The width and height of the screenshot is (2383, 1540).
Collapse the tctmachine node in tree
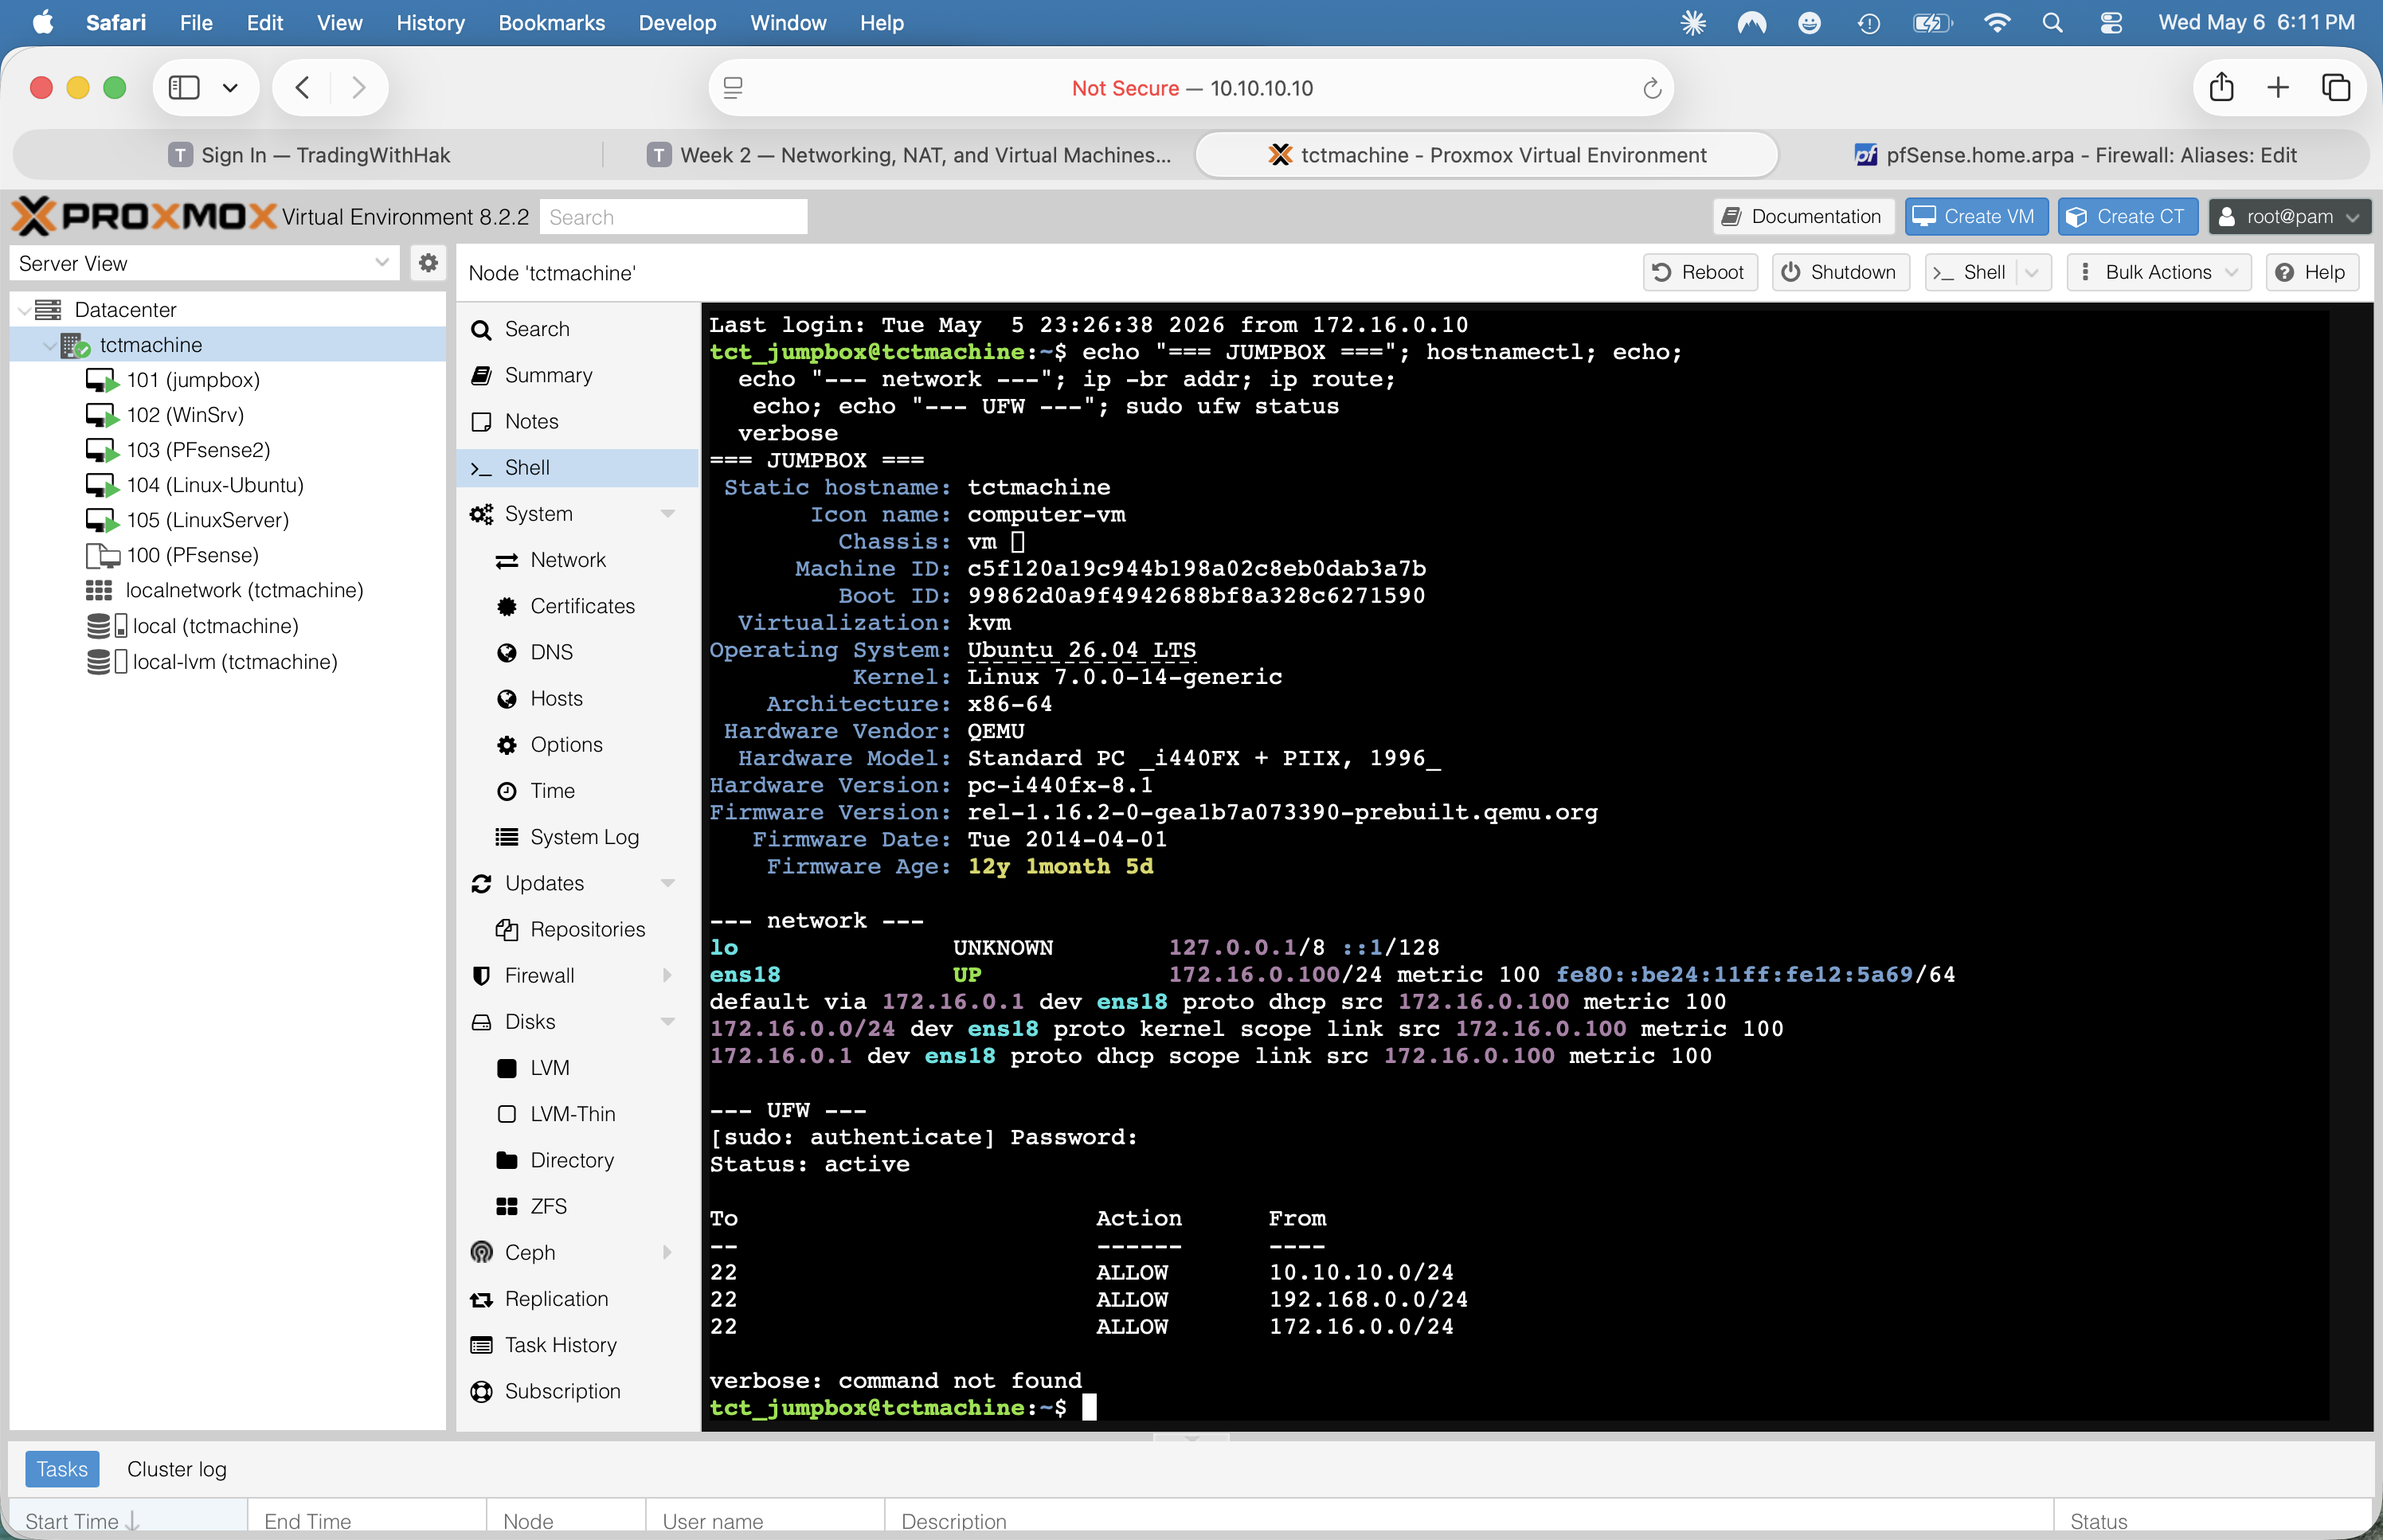49,345
